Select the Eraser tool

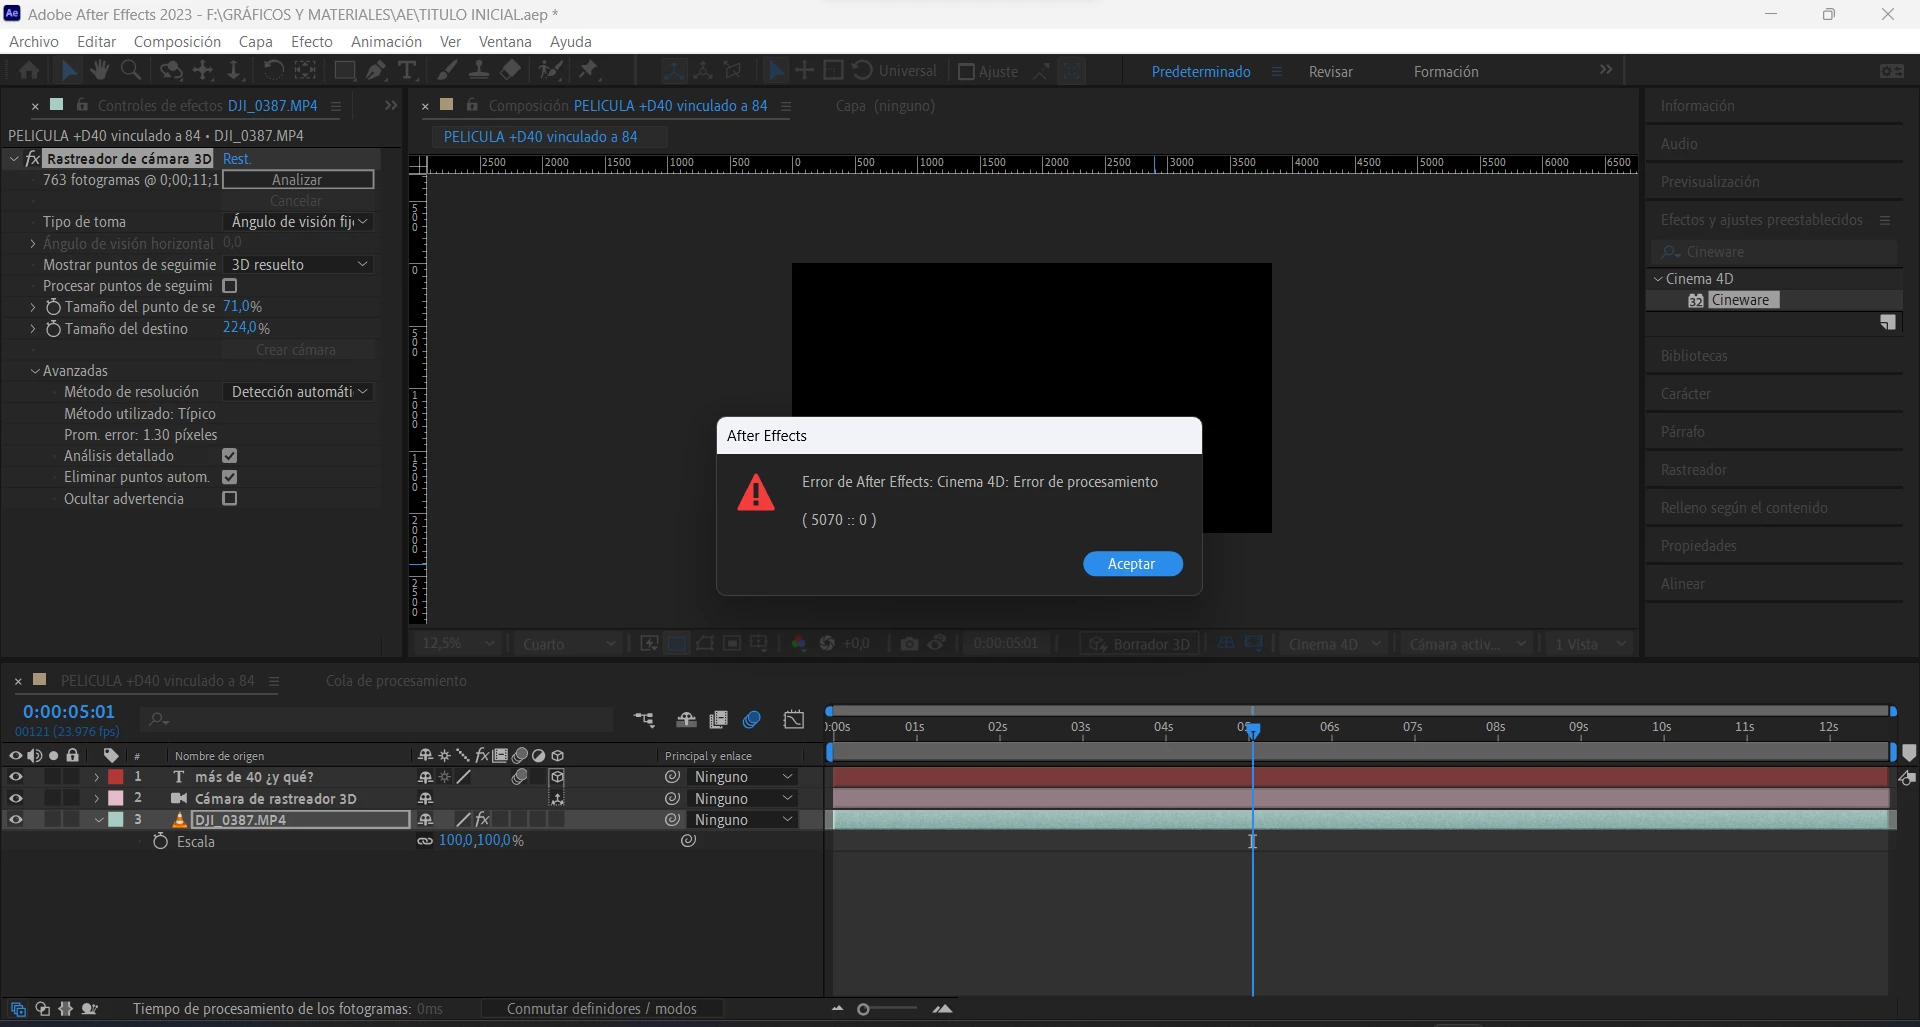(x=511, y=70)
